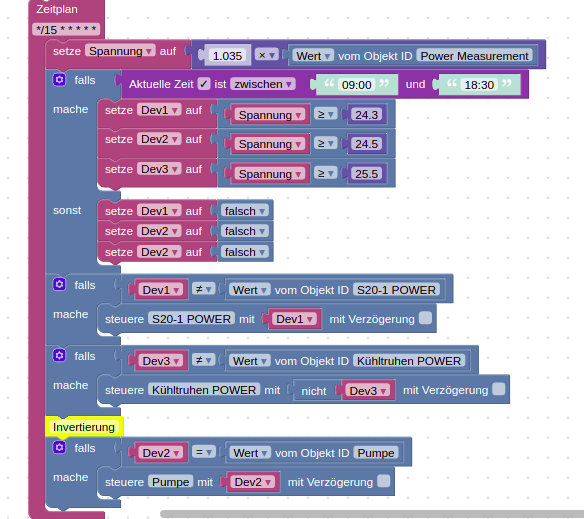This screenshot has width=584, height=519.
Task: Open gear mutator on Dev1 falls block
Action: 59,284
